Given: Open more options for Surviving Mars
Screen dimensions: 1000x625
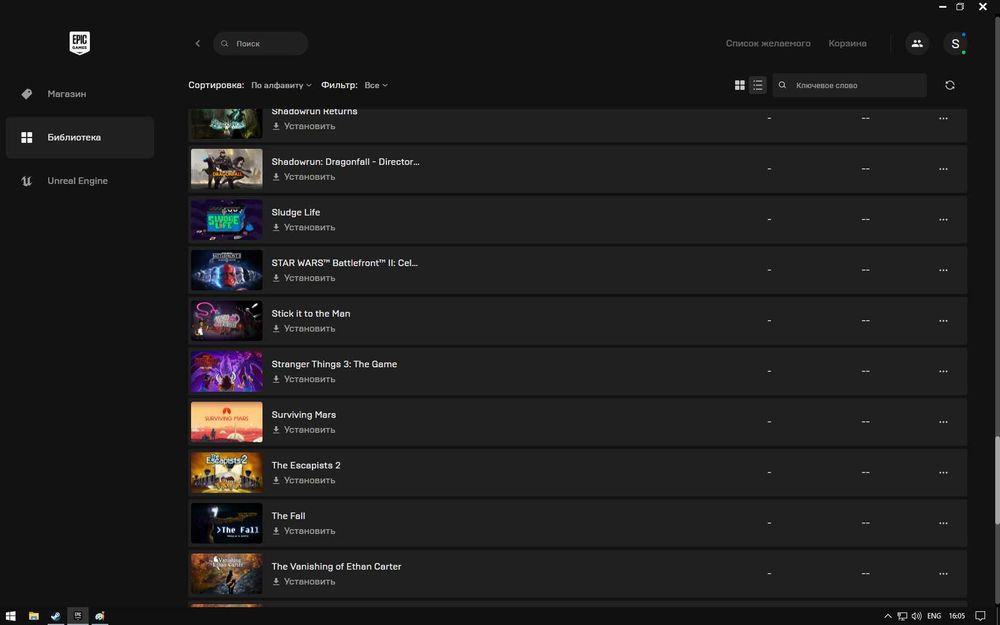Looking at the screenshot, I should (943, 422).
